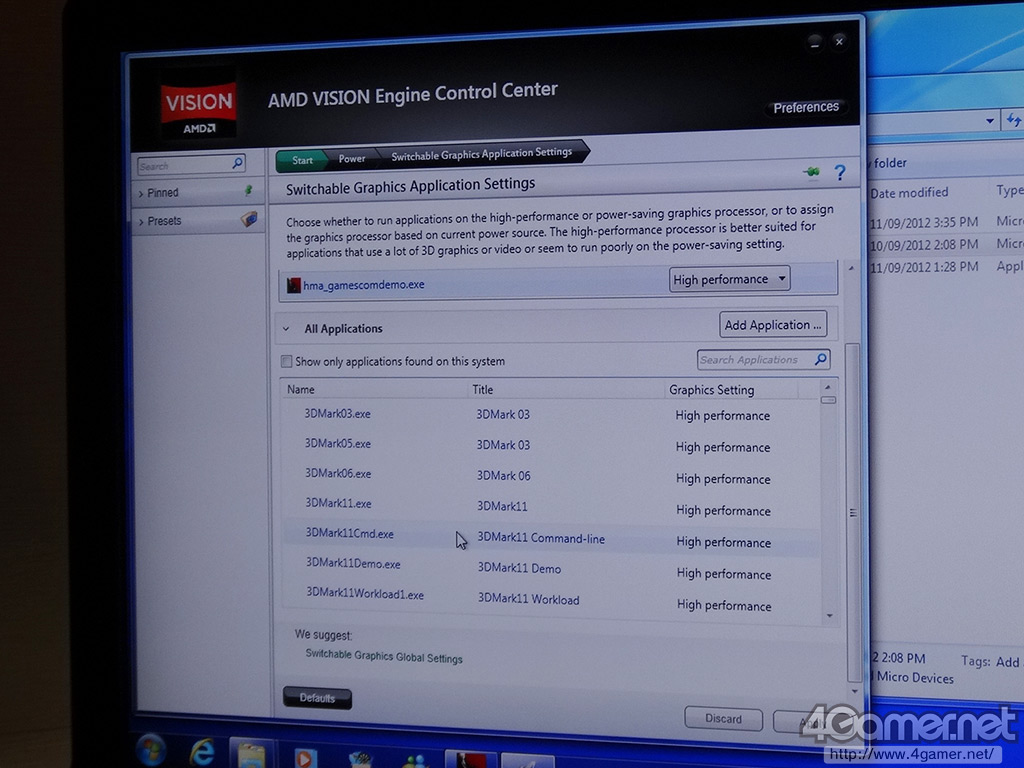The image size is (1024, 768).
Task: Click the application list scroll up arrow
Action: [827, 387]
